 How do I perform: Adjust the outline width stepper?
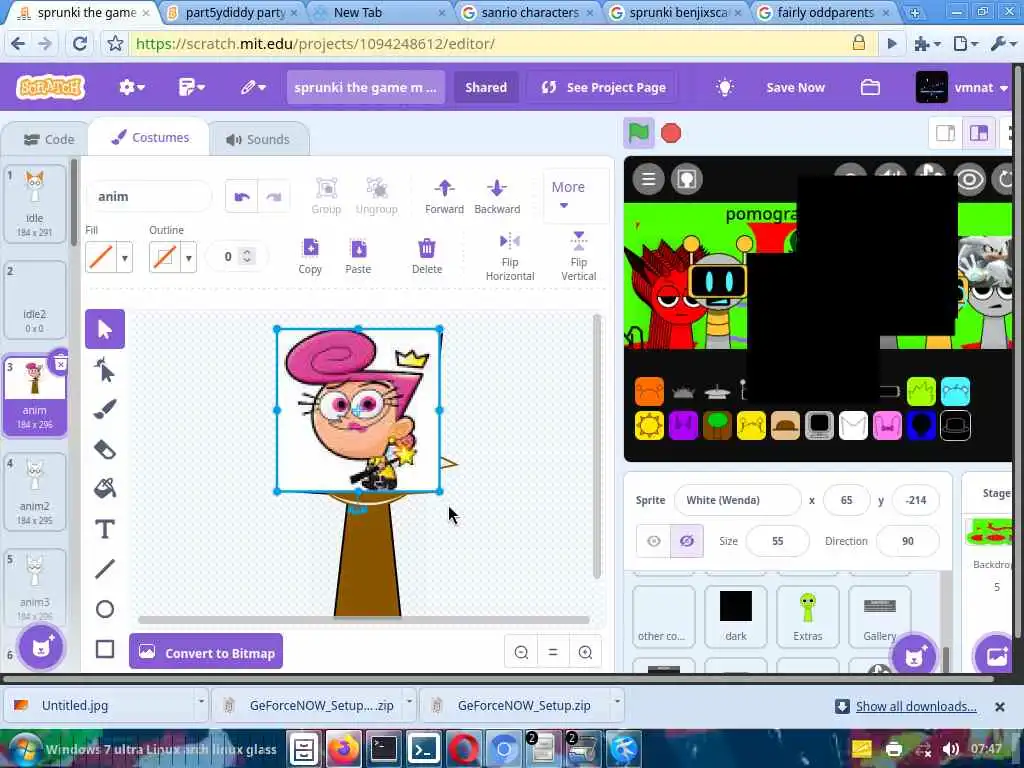click(247, 256)
